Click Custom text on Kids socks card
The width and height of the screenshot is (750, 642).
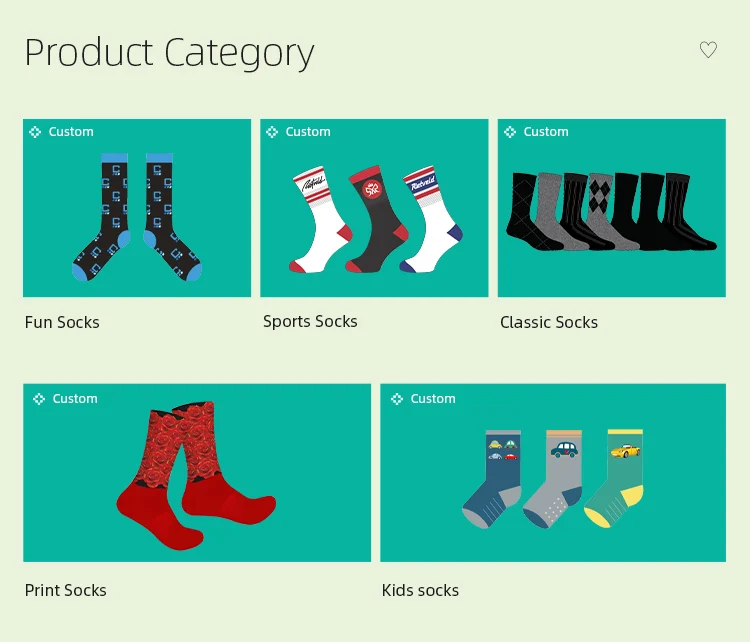click(433, 399)
